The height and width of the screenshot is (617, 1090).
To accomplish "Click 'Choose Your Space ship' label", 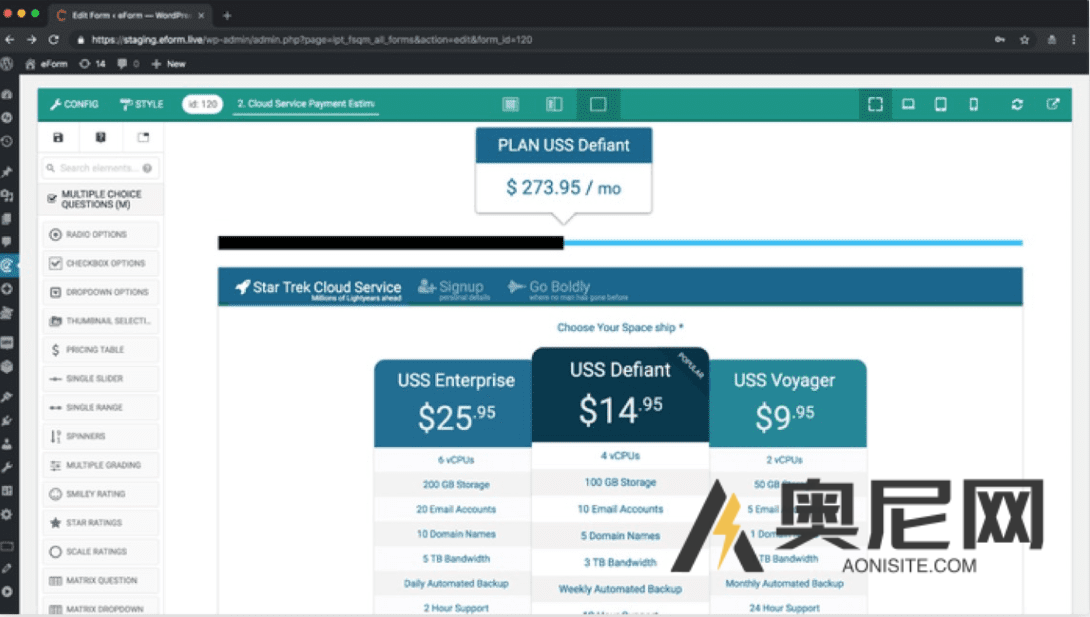I will 619,328.
